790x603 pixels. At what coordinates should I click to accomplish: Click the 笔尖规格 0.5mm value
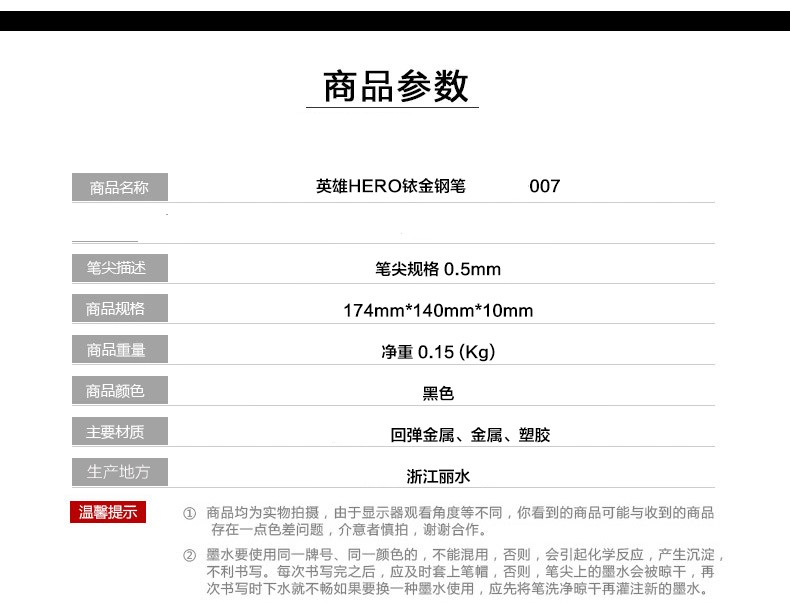(438, 269)
